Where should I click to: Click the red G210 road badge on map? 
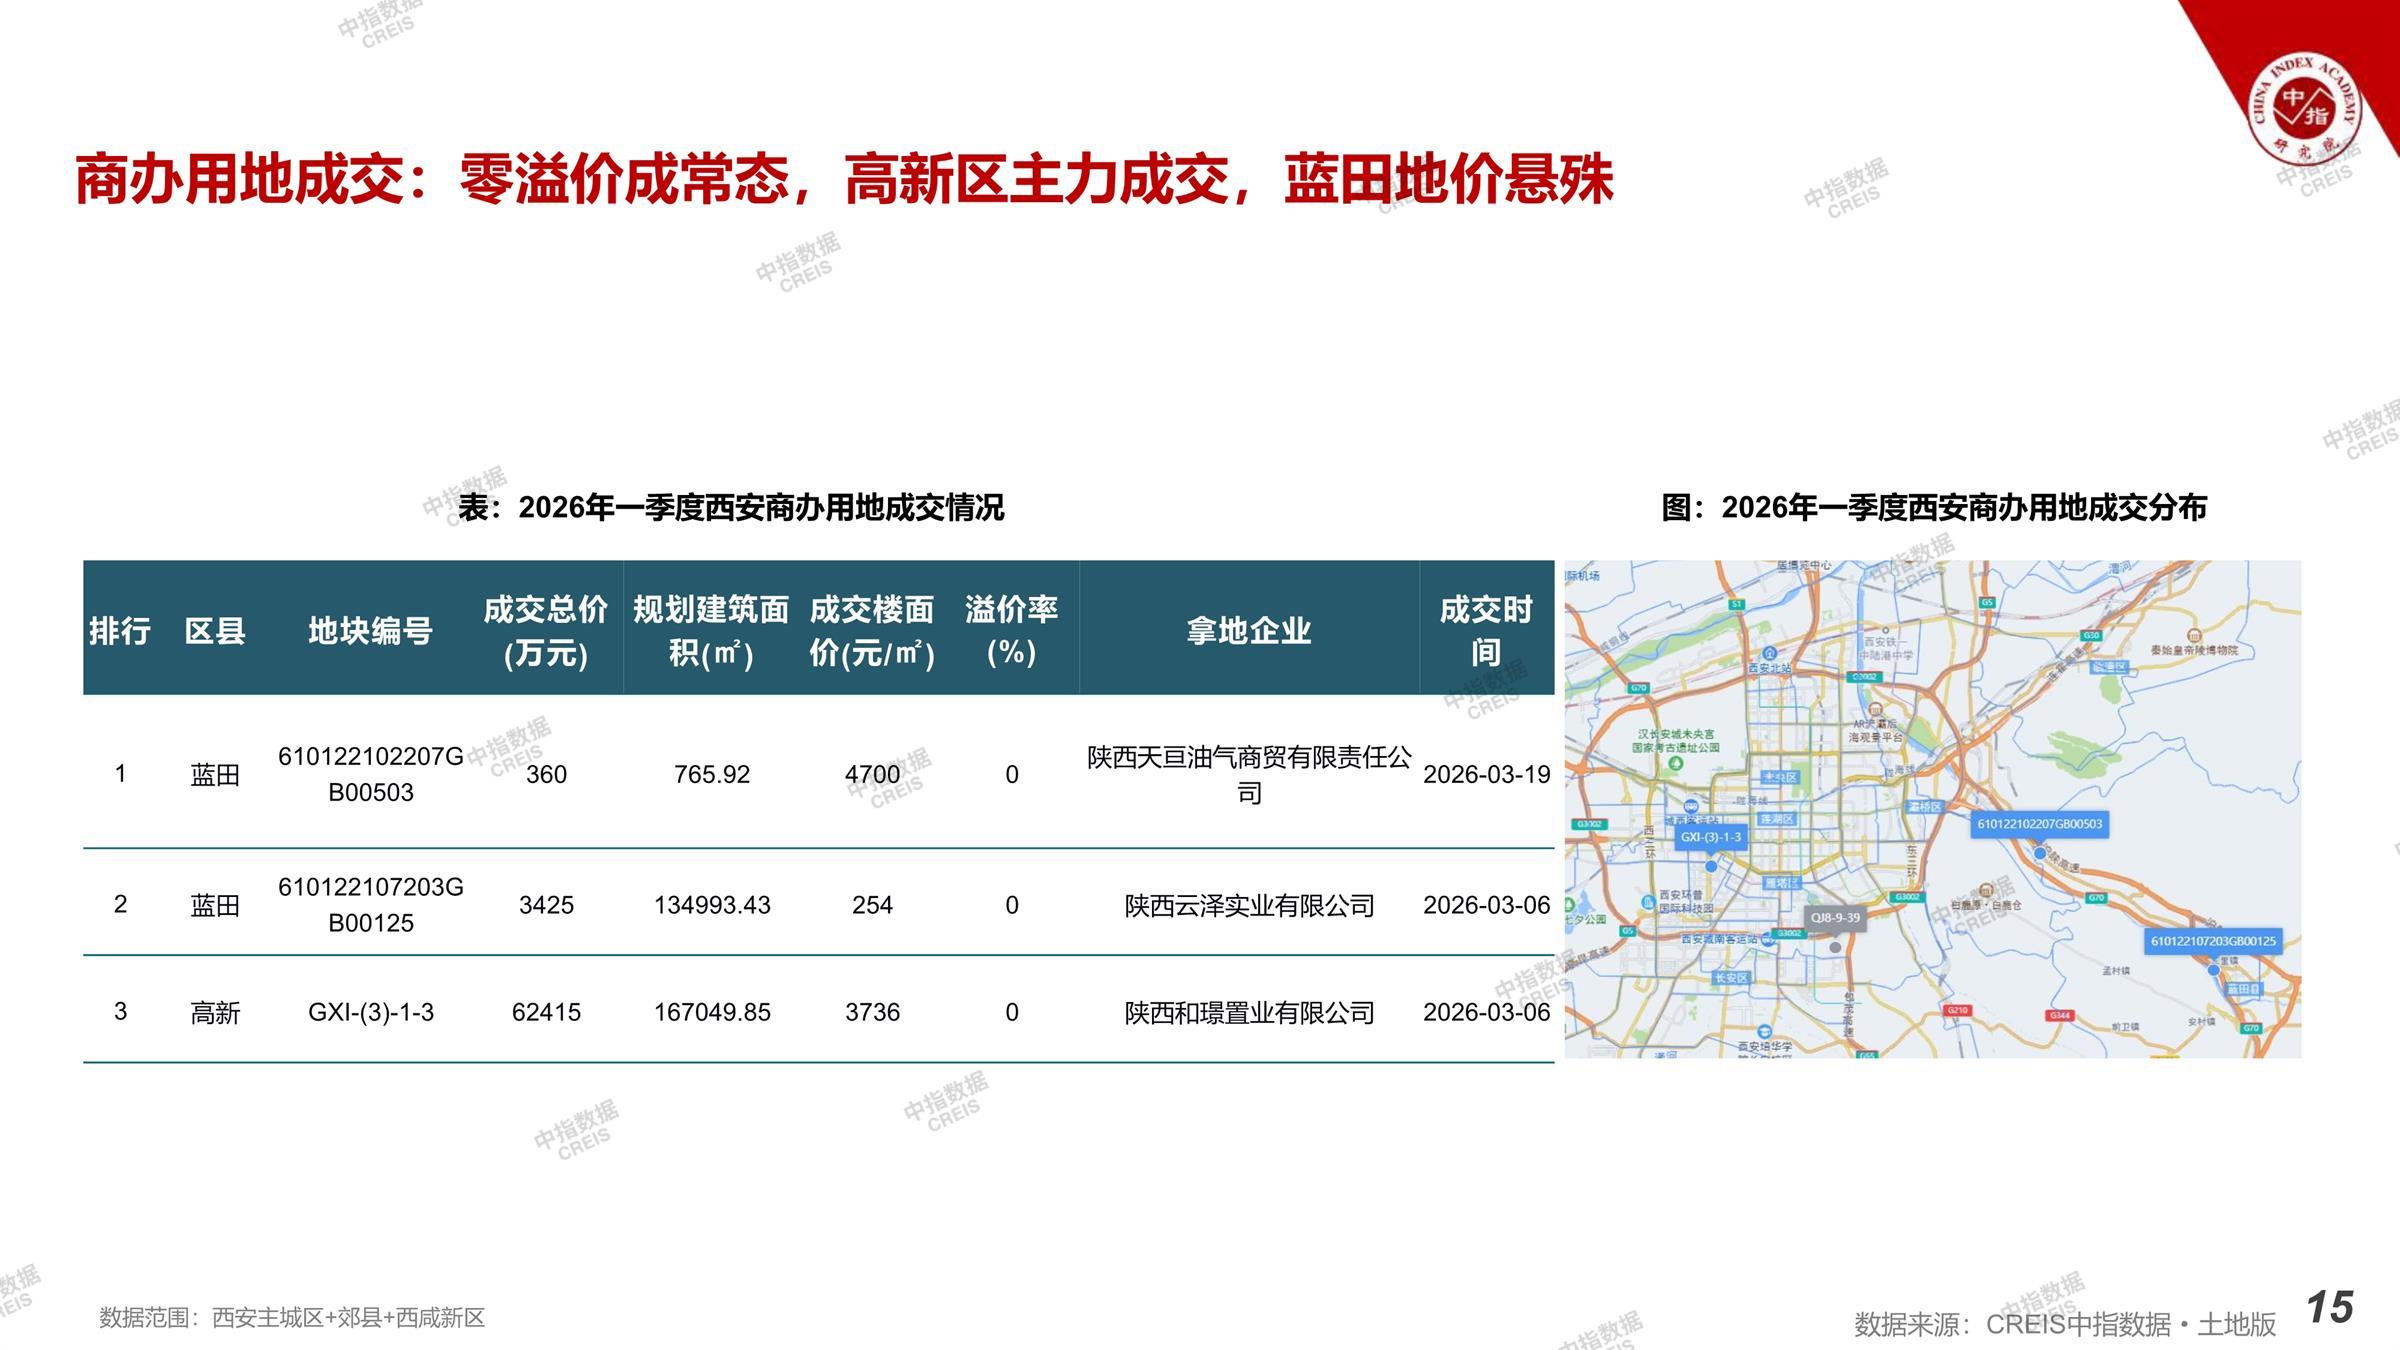point(1957,1011)
